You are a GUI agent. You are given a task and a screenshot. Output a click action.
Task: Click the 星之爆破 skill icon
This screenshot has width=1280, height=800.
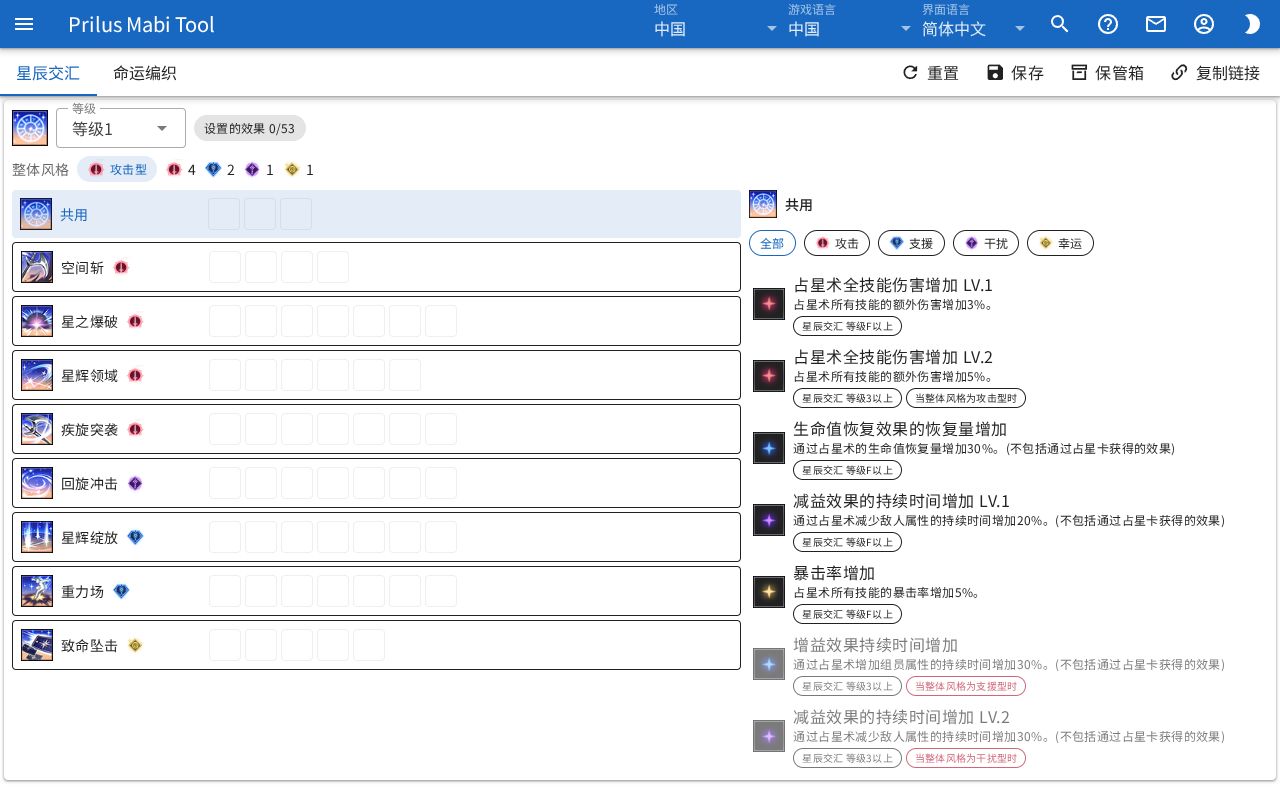37,322
